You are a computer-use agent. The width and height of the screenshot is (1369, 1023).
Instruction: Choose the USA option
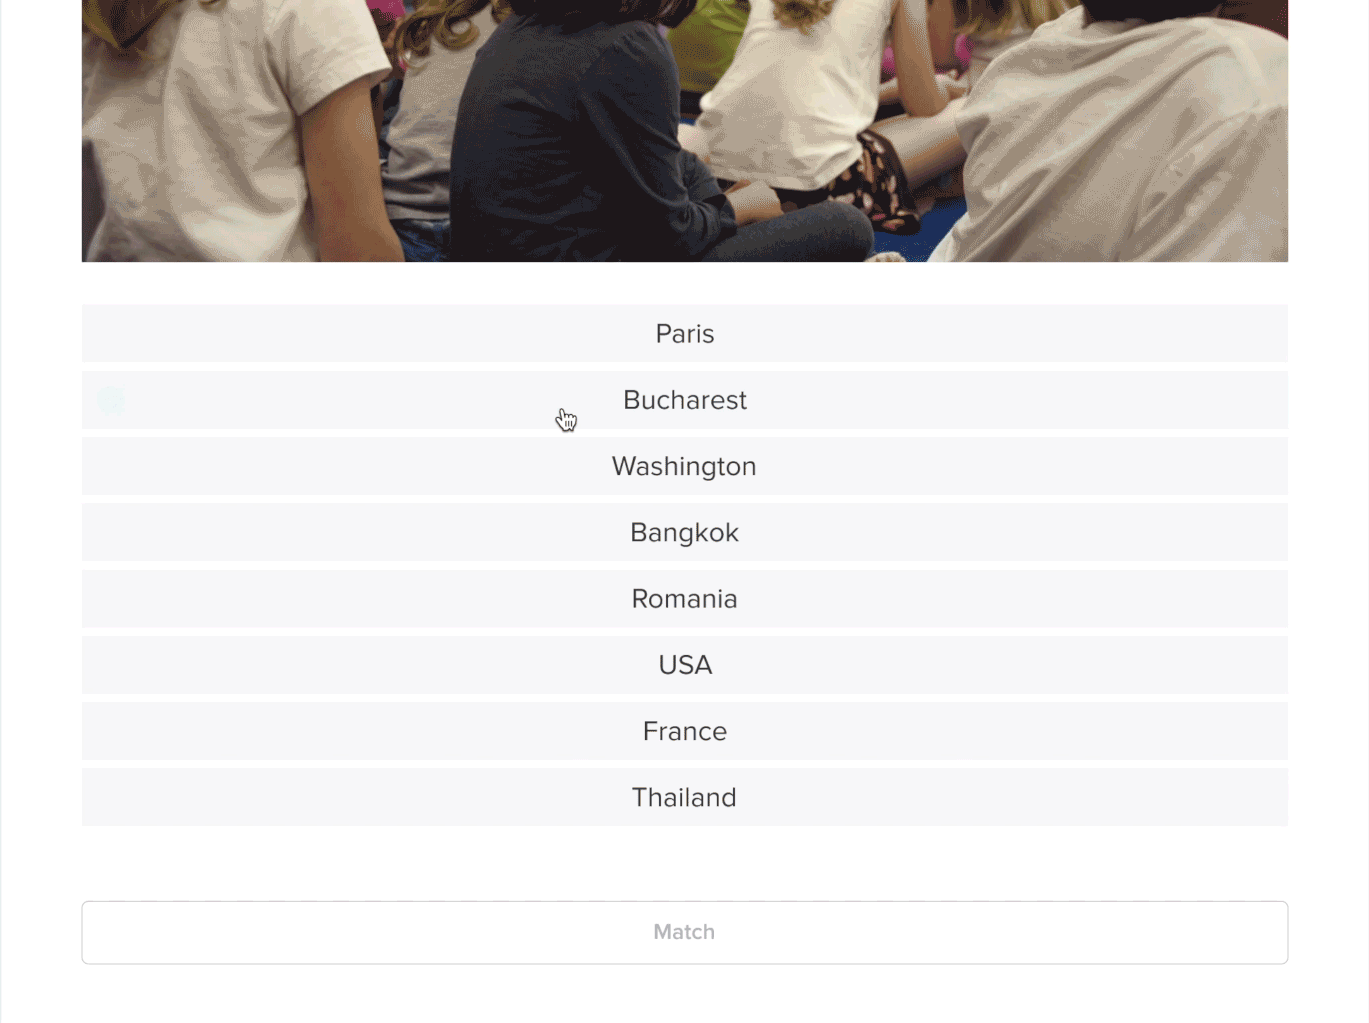[684, 665]
